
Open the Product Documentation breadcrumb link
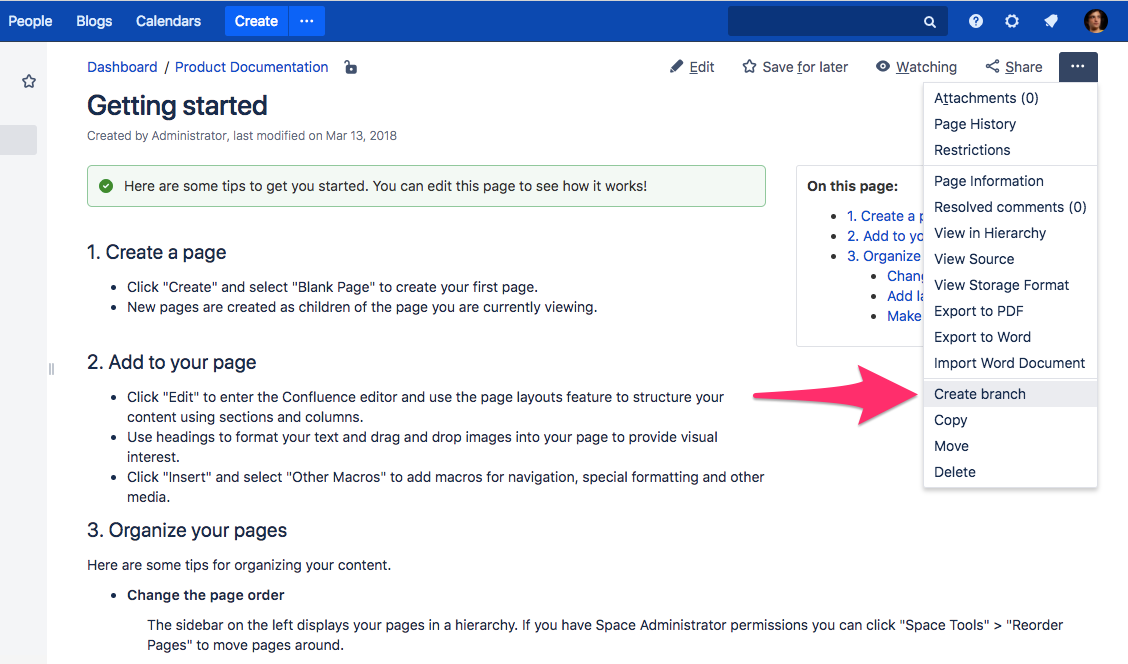[251, 67]
